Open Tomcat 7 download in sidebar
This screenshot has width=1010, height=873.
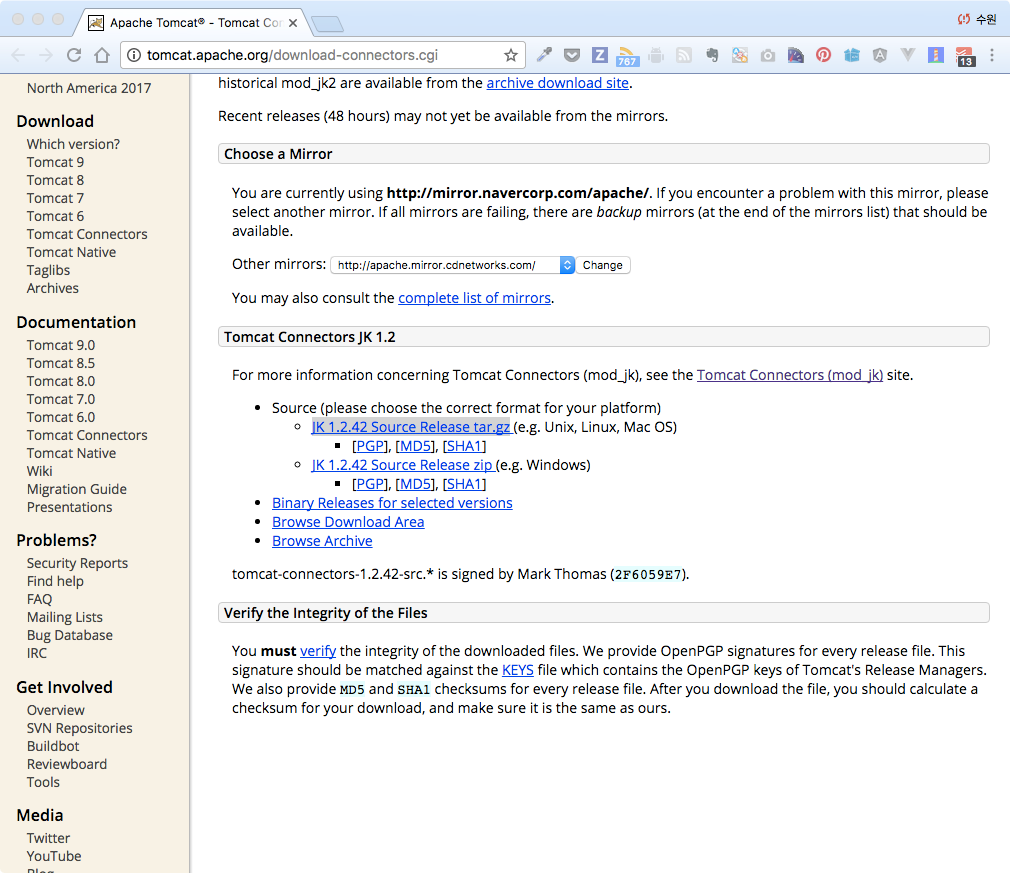55,198
